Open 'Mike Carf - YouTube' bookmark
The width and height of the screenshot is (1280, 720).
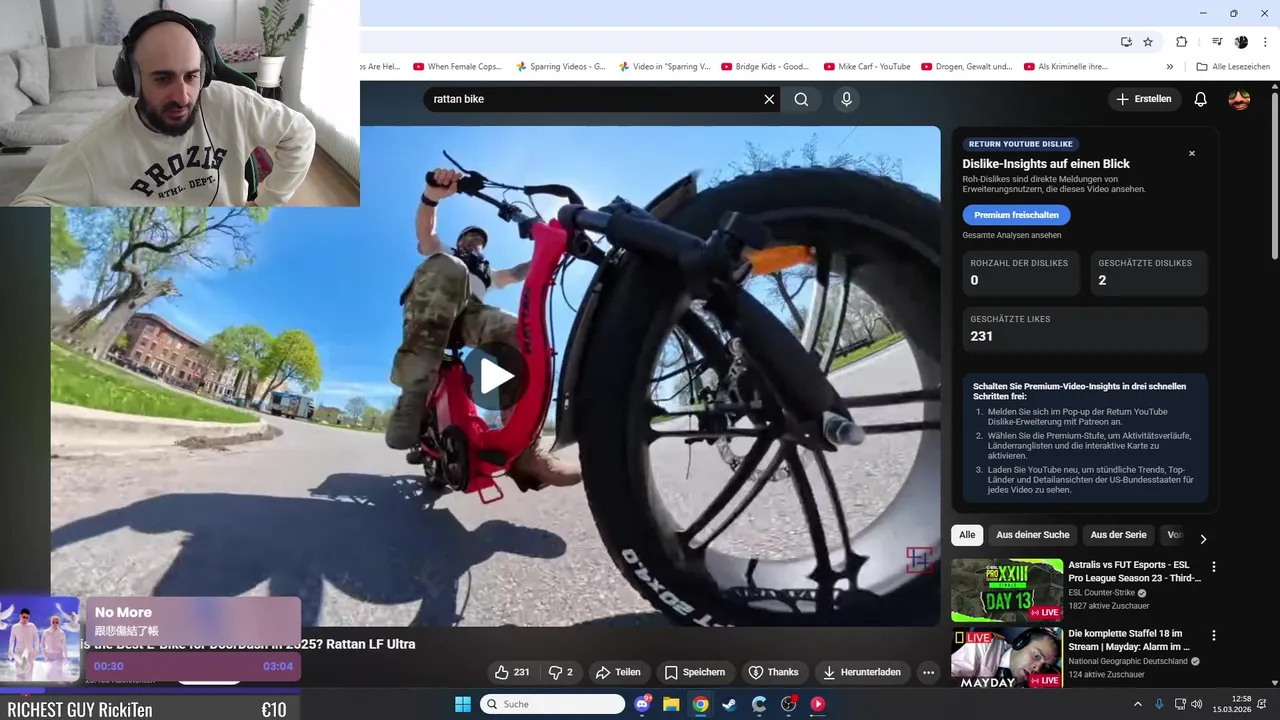click(867, 67)
